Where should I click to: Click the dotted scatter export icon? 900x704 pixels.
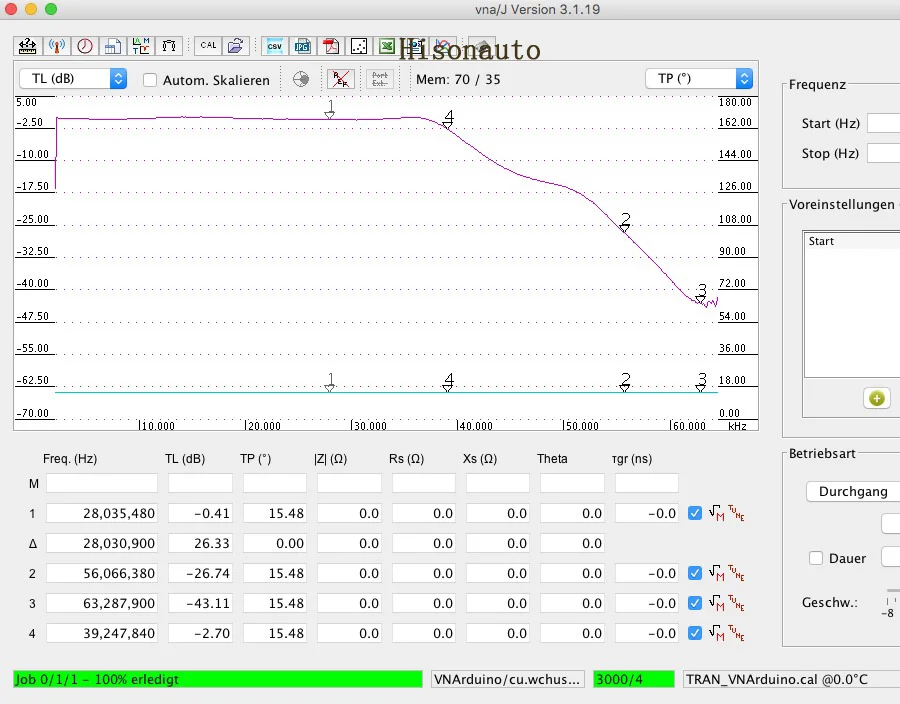[359, 46]
